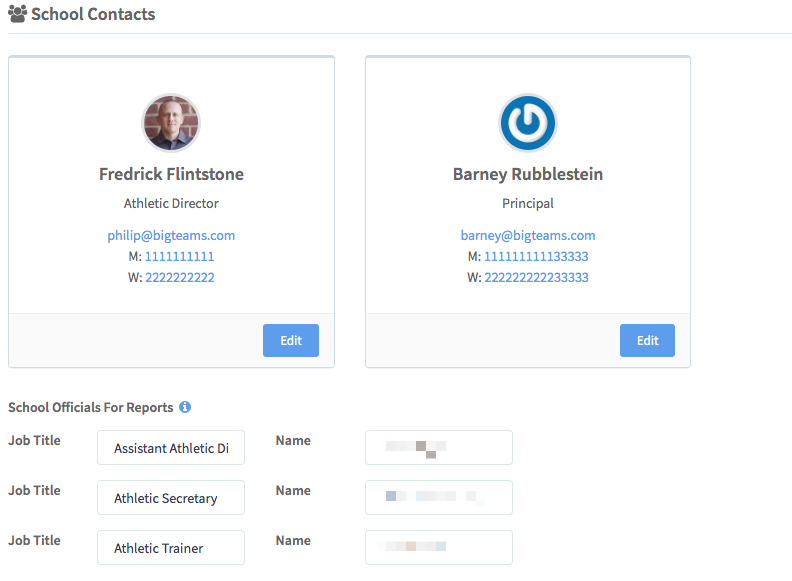This screenshot has height=581, width=792.
Task: Click the Name field beside Assistant Athletic Director
Action: (x=438, y=448)
